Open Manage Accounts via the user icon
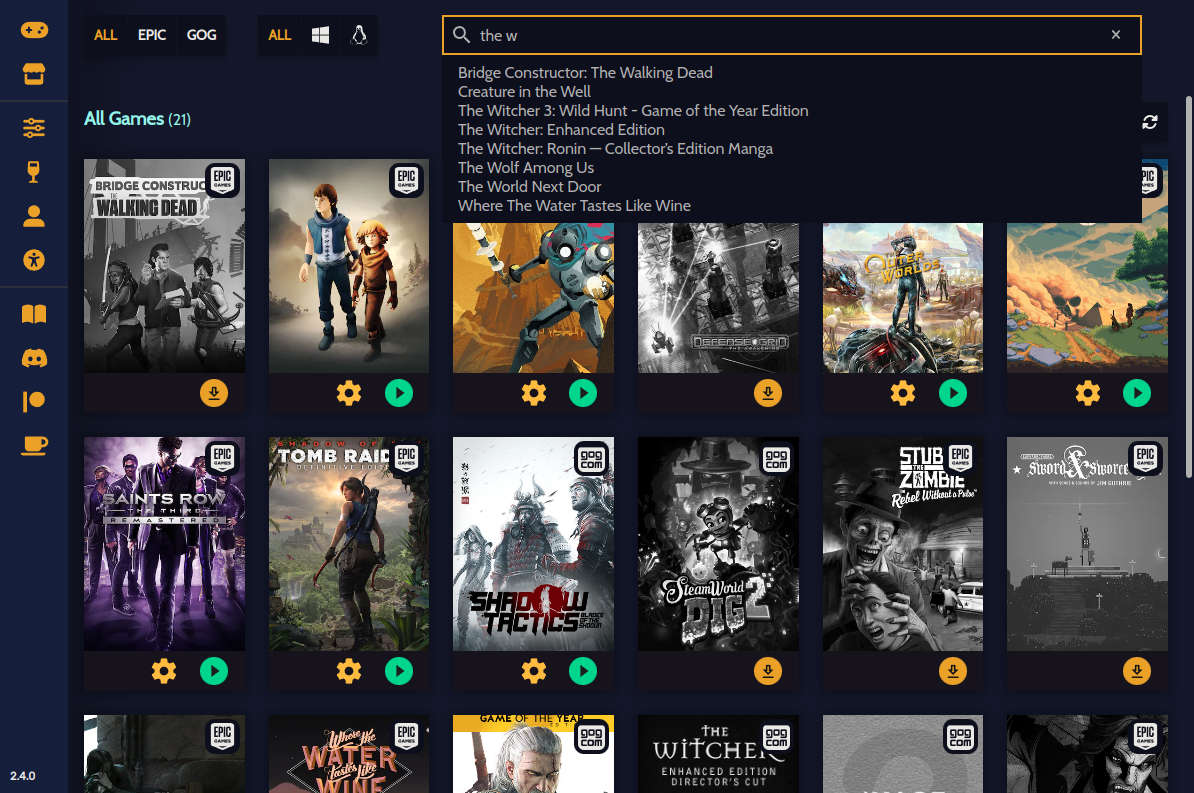Viewport: 1194px width, 793px height. [33, 215]
